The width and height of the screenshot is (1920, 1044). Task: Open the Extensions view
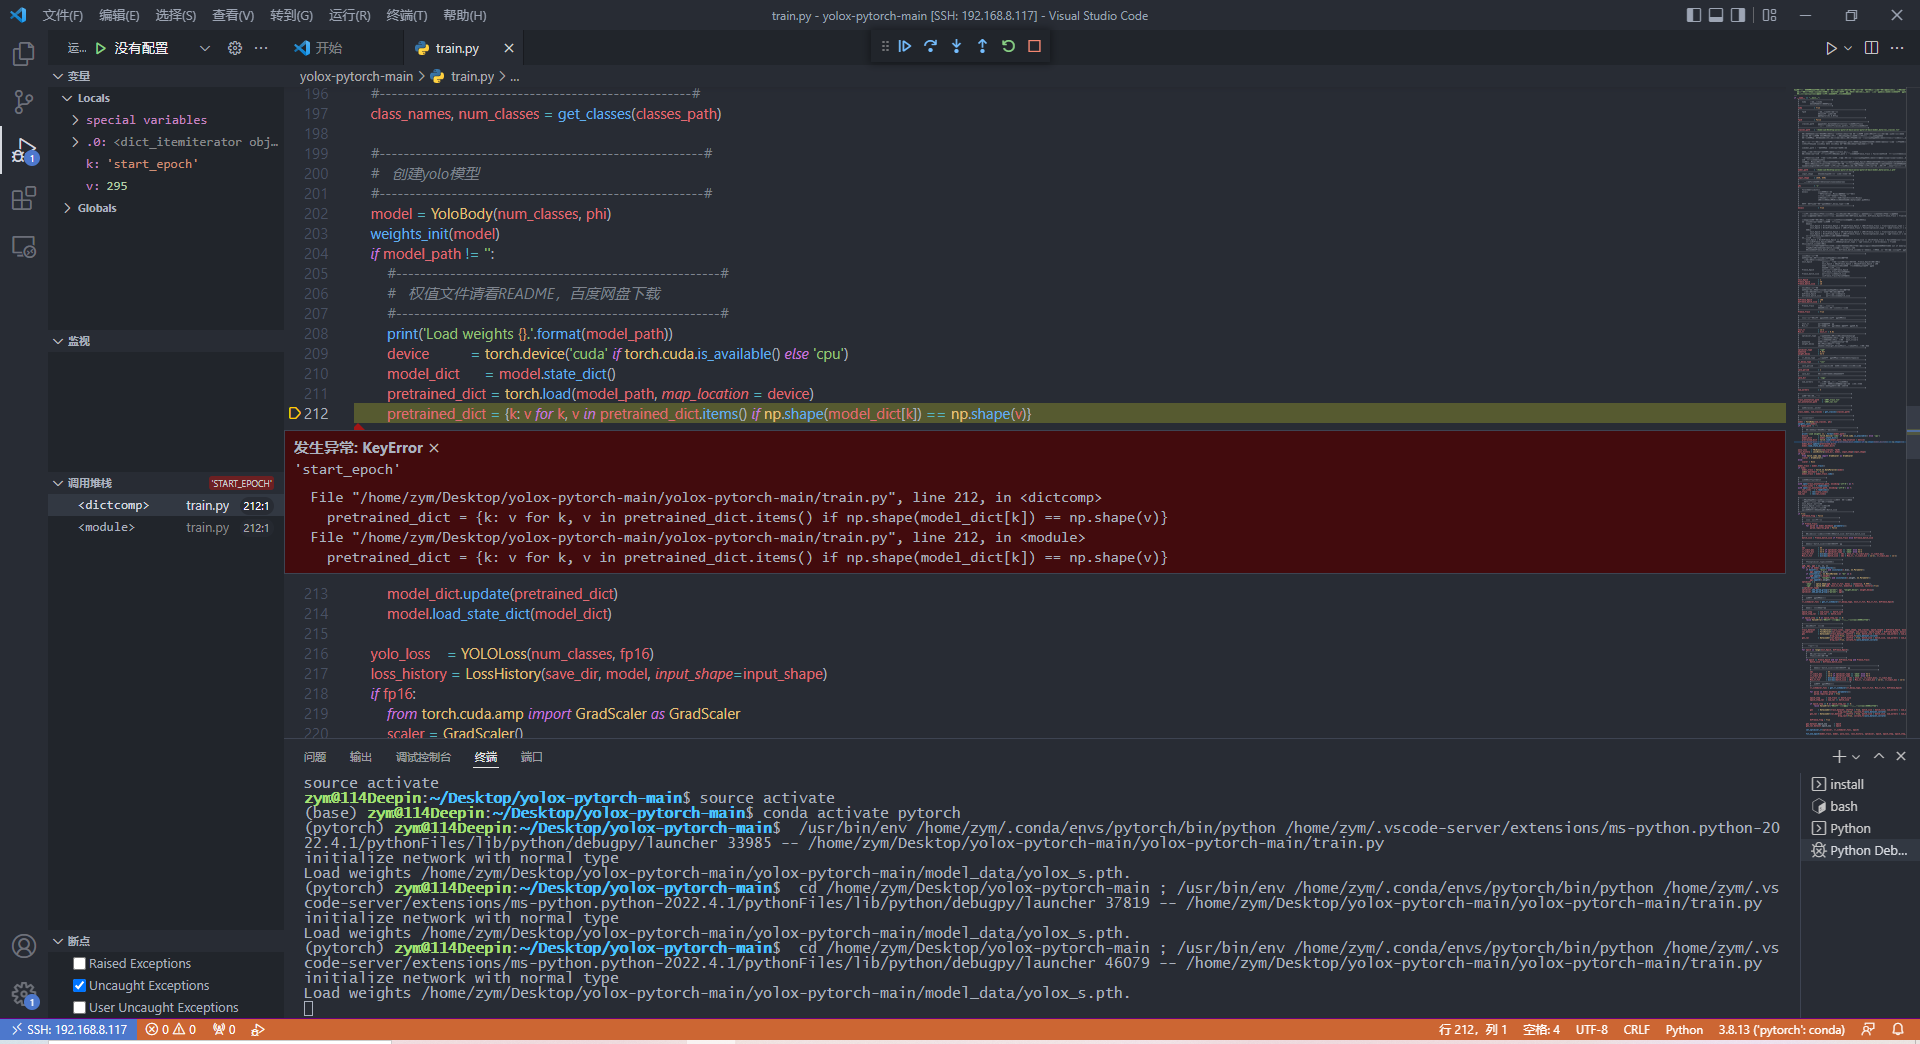click(24, 198)
